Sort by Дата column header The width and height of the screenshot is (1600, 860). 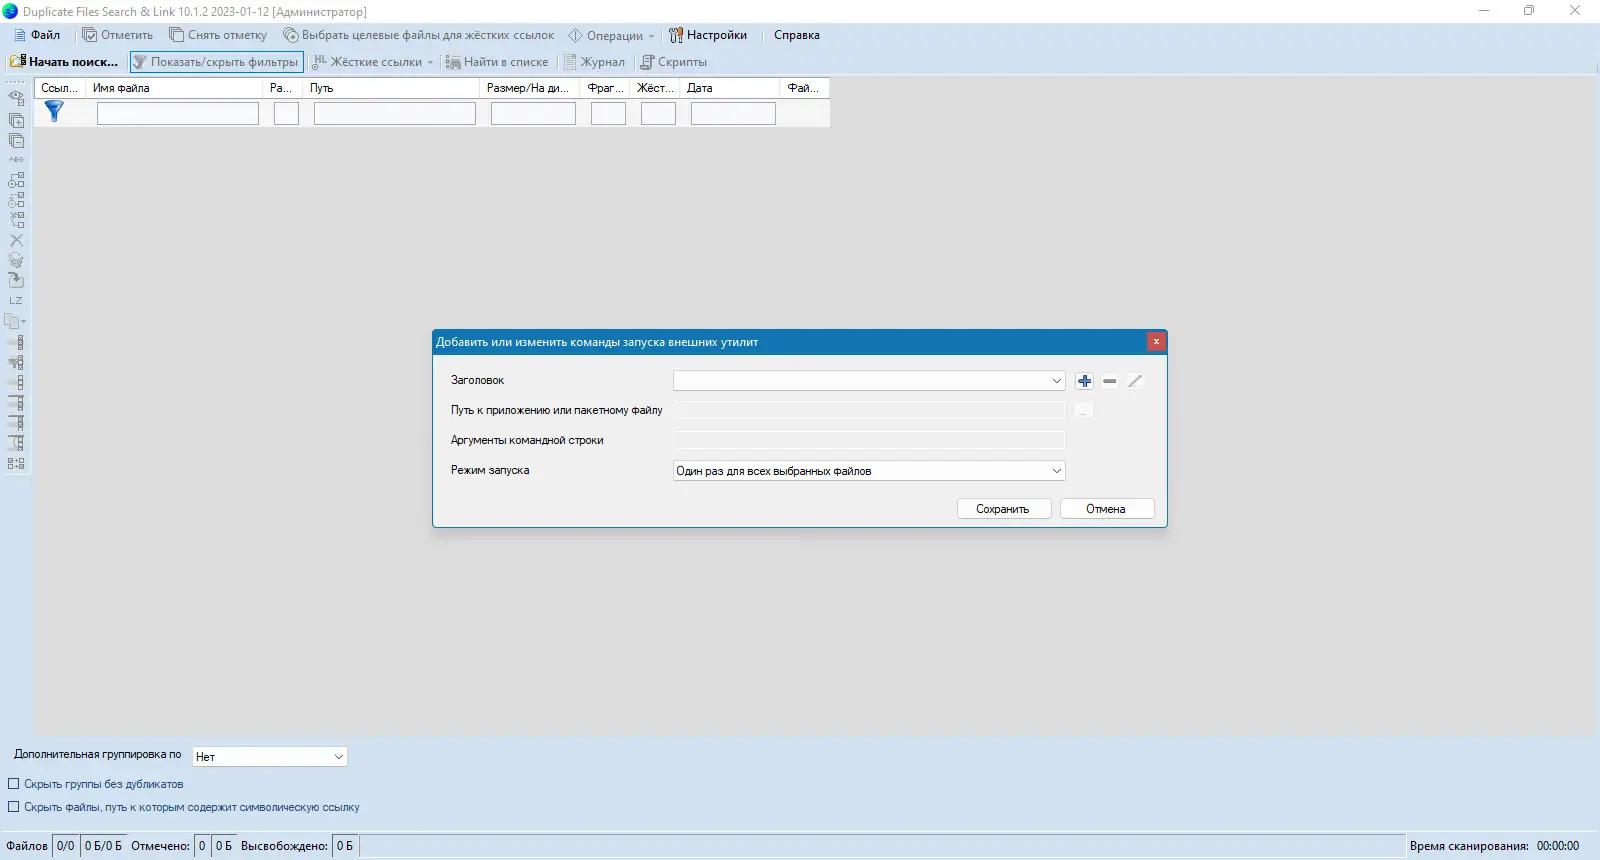pos(729,88)
